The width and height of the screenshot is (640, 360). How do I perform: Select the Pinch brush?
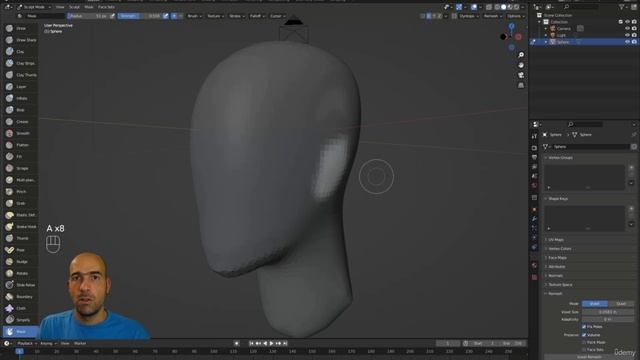(20, 191)
